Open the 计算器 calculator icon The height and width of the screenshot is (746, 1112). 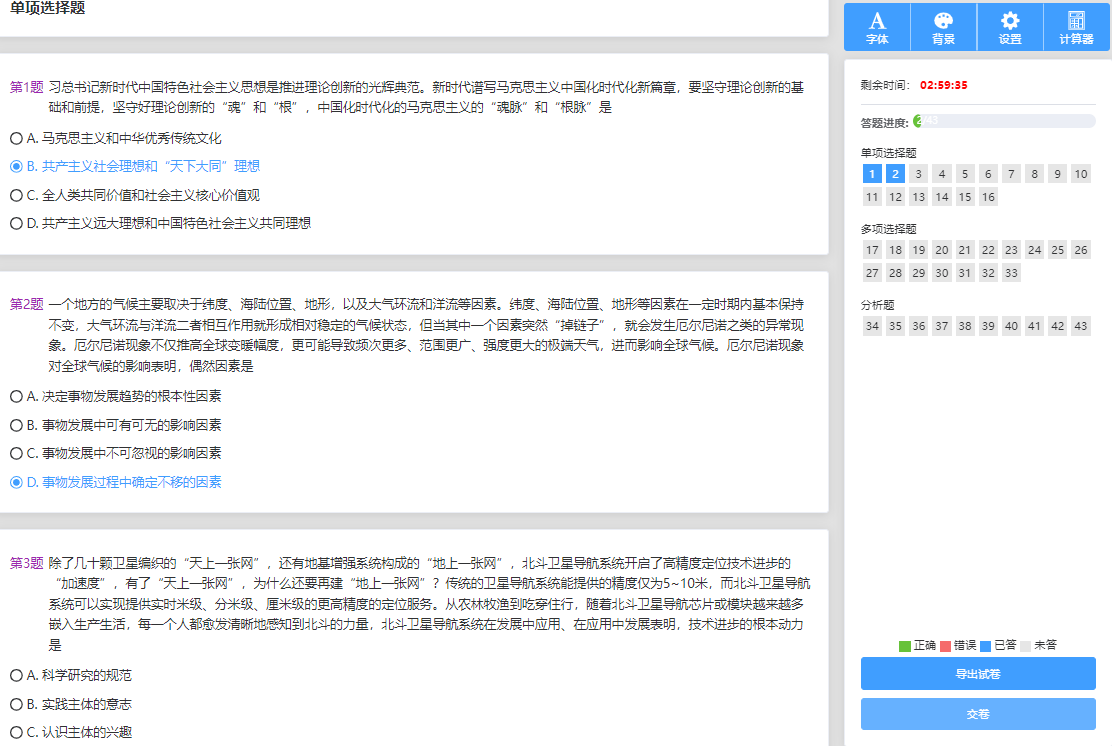tap(1076, 27)
